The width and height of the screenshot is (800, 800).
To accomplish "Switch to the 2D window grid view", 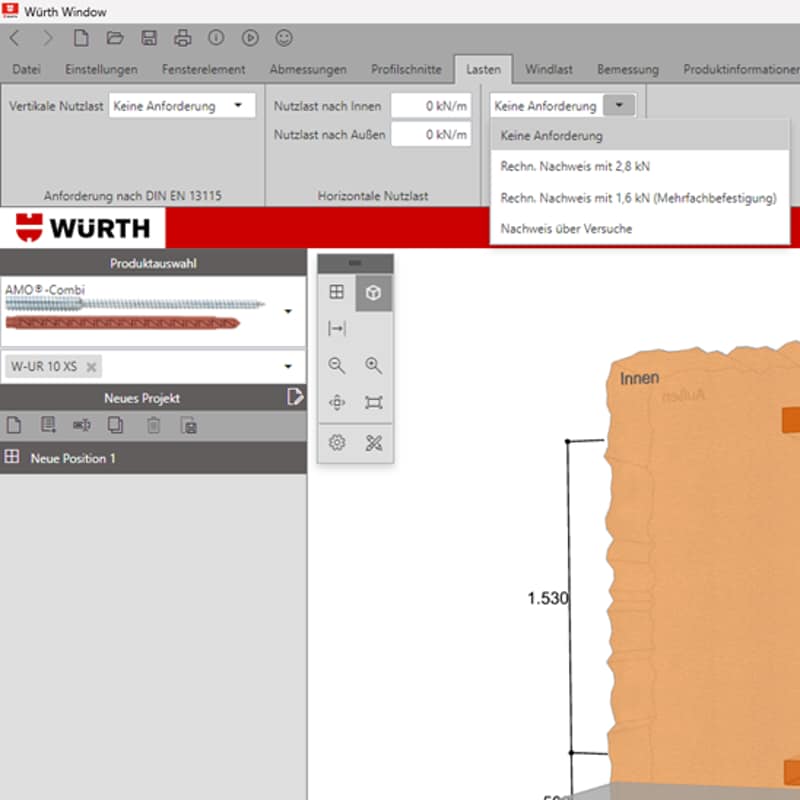I will 337,292.
